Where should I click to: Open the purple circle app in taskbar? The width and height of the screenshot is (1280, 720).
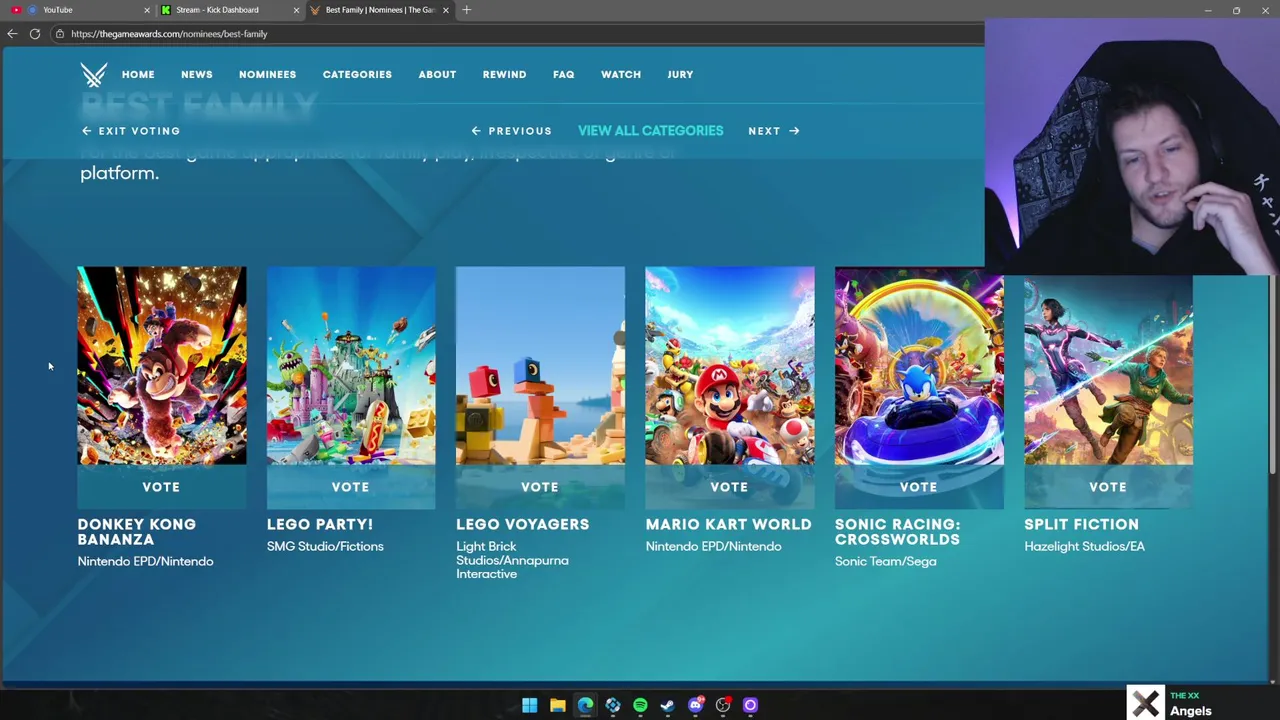point(750,705)
